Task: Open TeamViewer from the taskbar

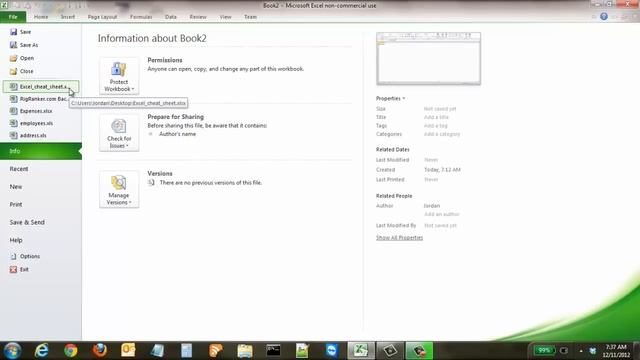Action: point(331,351)
